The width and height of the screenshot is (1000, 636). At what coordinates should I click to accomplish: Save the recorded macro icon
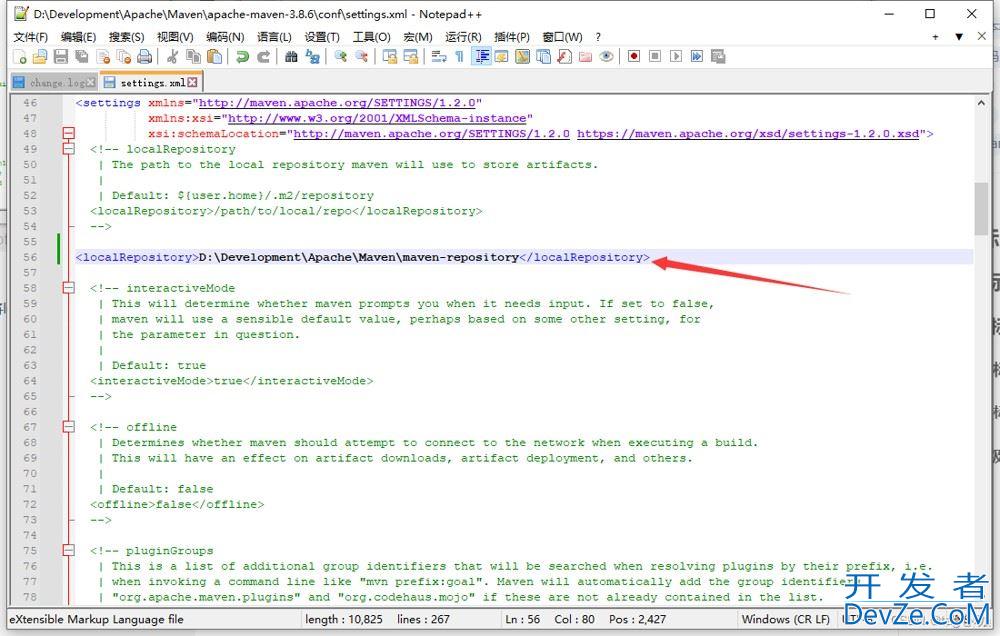[718, 57]
